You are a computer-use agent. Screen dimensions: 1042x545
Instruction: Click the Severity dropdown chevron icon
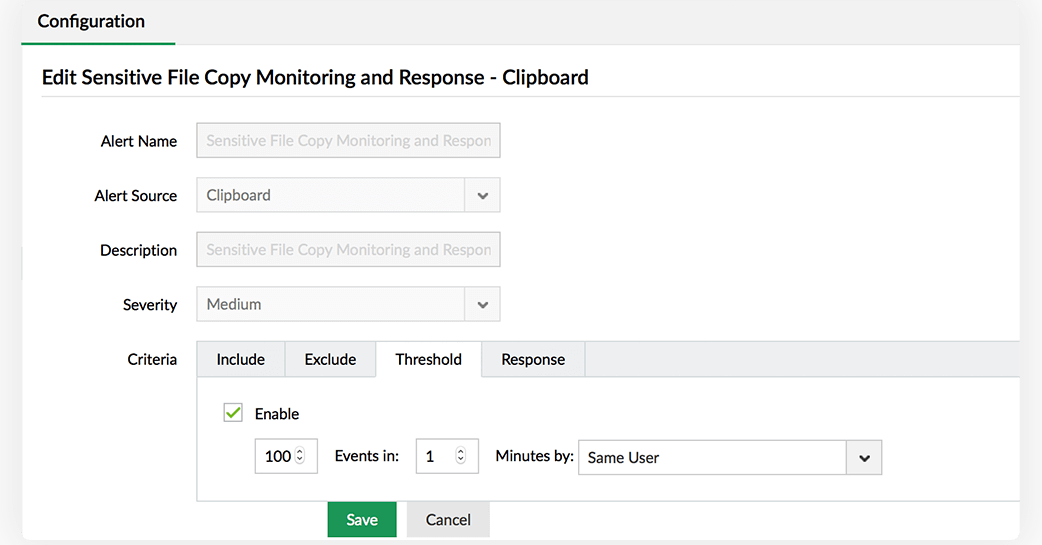pyautogui.click(x=482, y=305)
